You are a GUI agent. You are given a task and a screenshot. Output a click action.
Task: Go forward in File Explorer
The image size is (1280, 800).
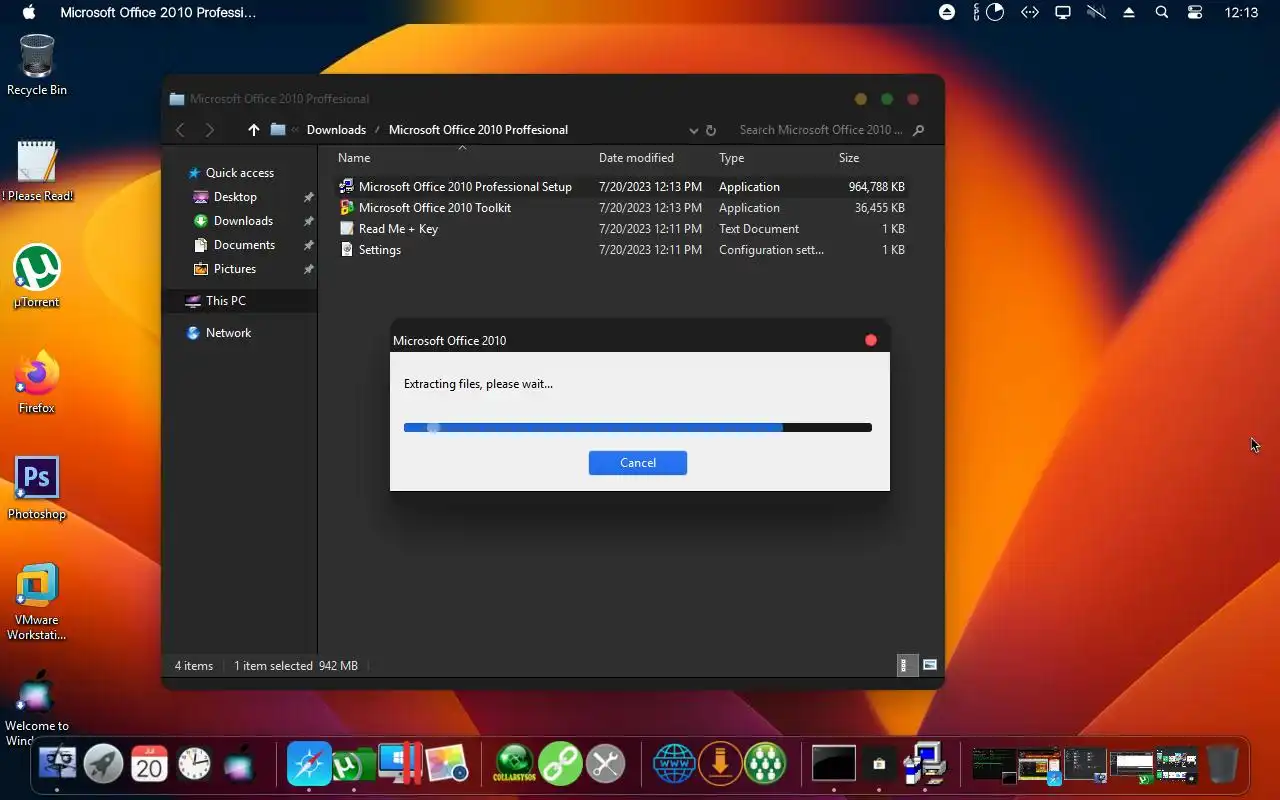click(x=209, y=130)
